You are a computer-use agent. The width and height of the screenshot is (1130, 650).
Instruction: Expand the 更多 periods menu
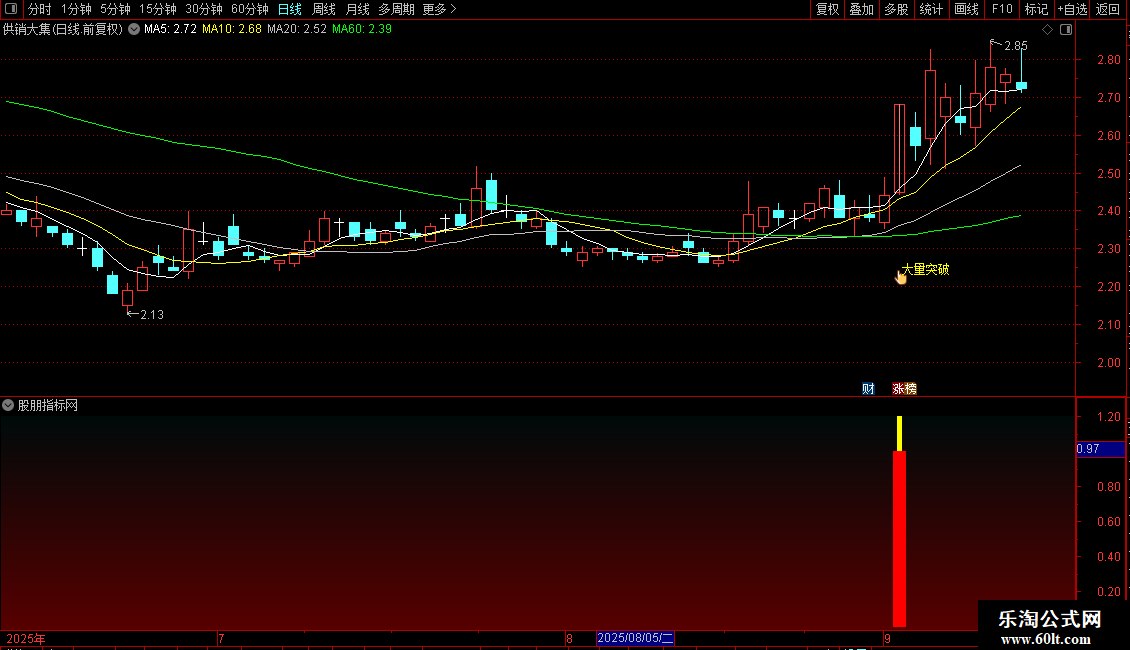point(439,9)
